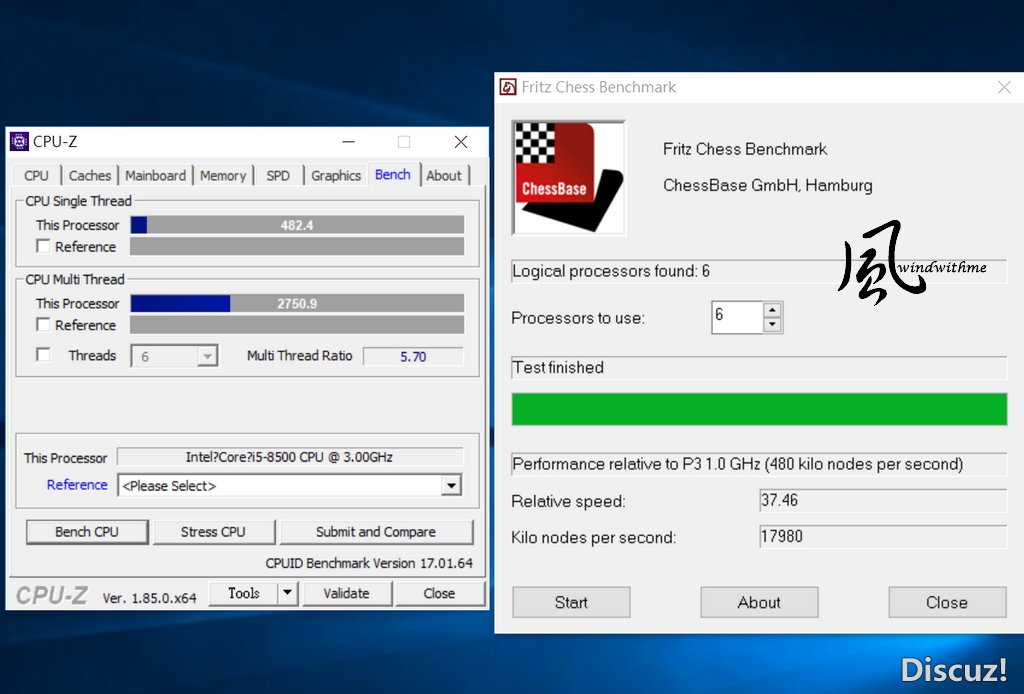Screen dimensions: 1024x694
Task: Click the ChessBase logo image
Action: (568, 177)
